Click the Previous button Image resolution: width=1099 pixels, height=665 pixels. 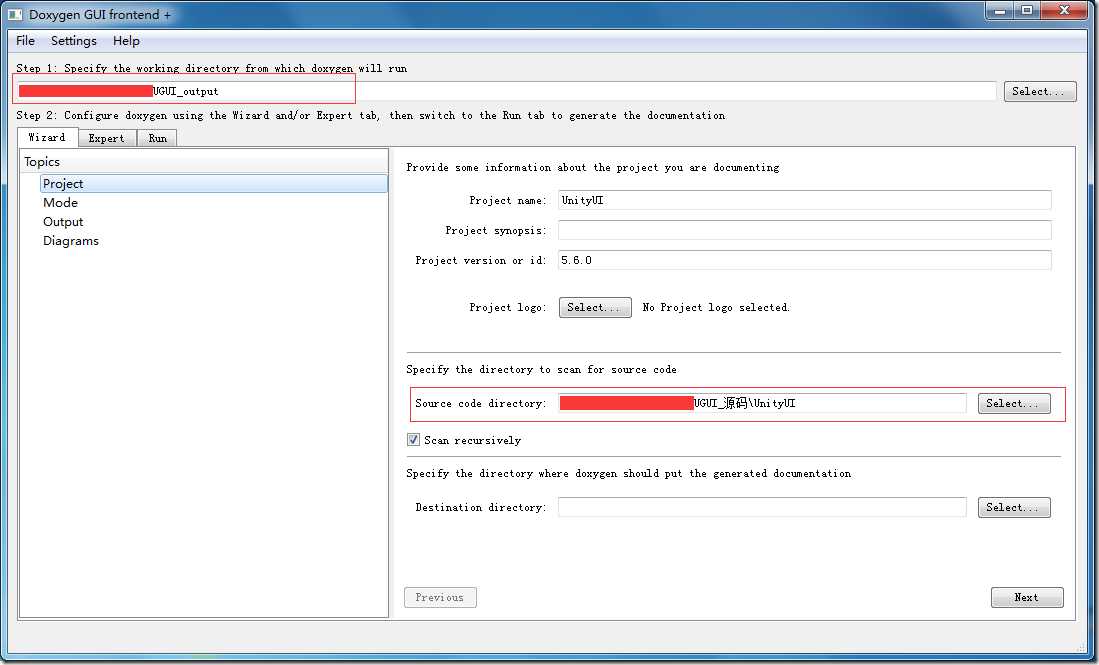[x=440, y=597]
